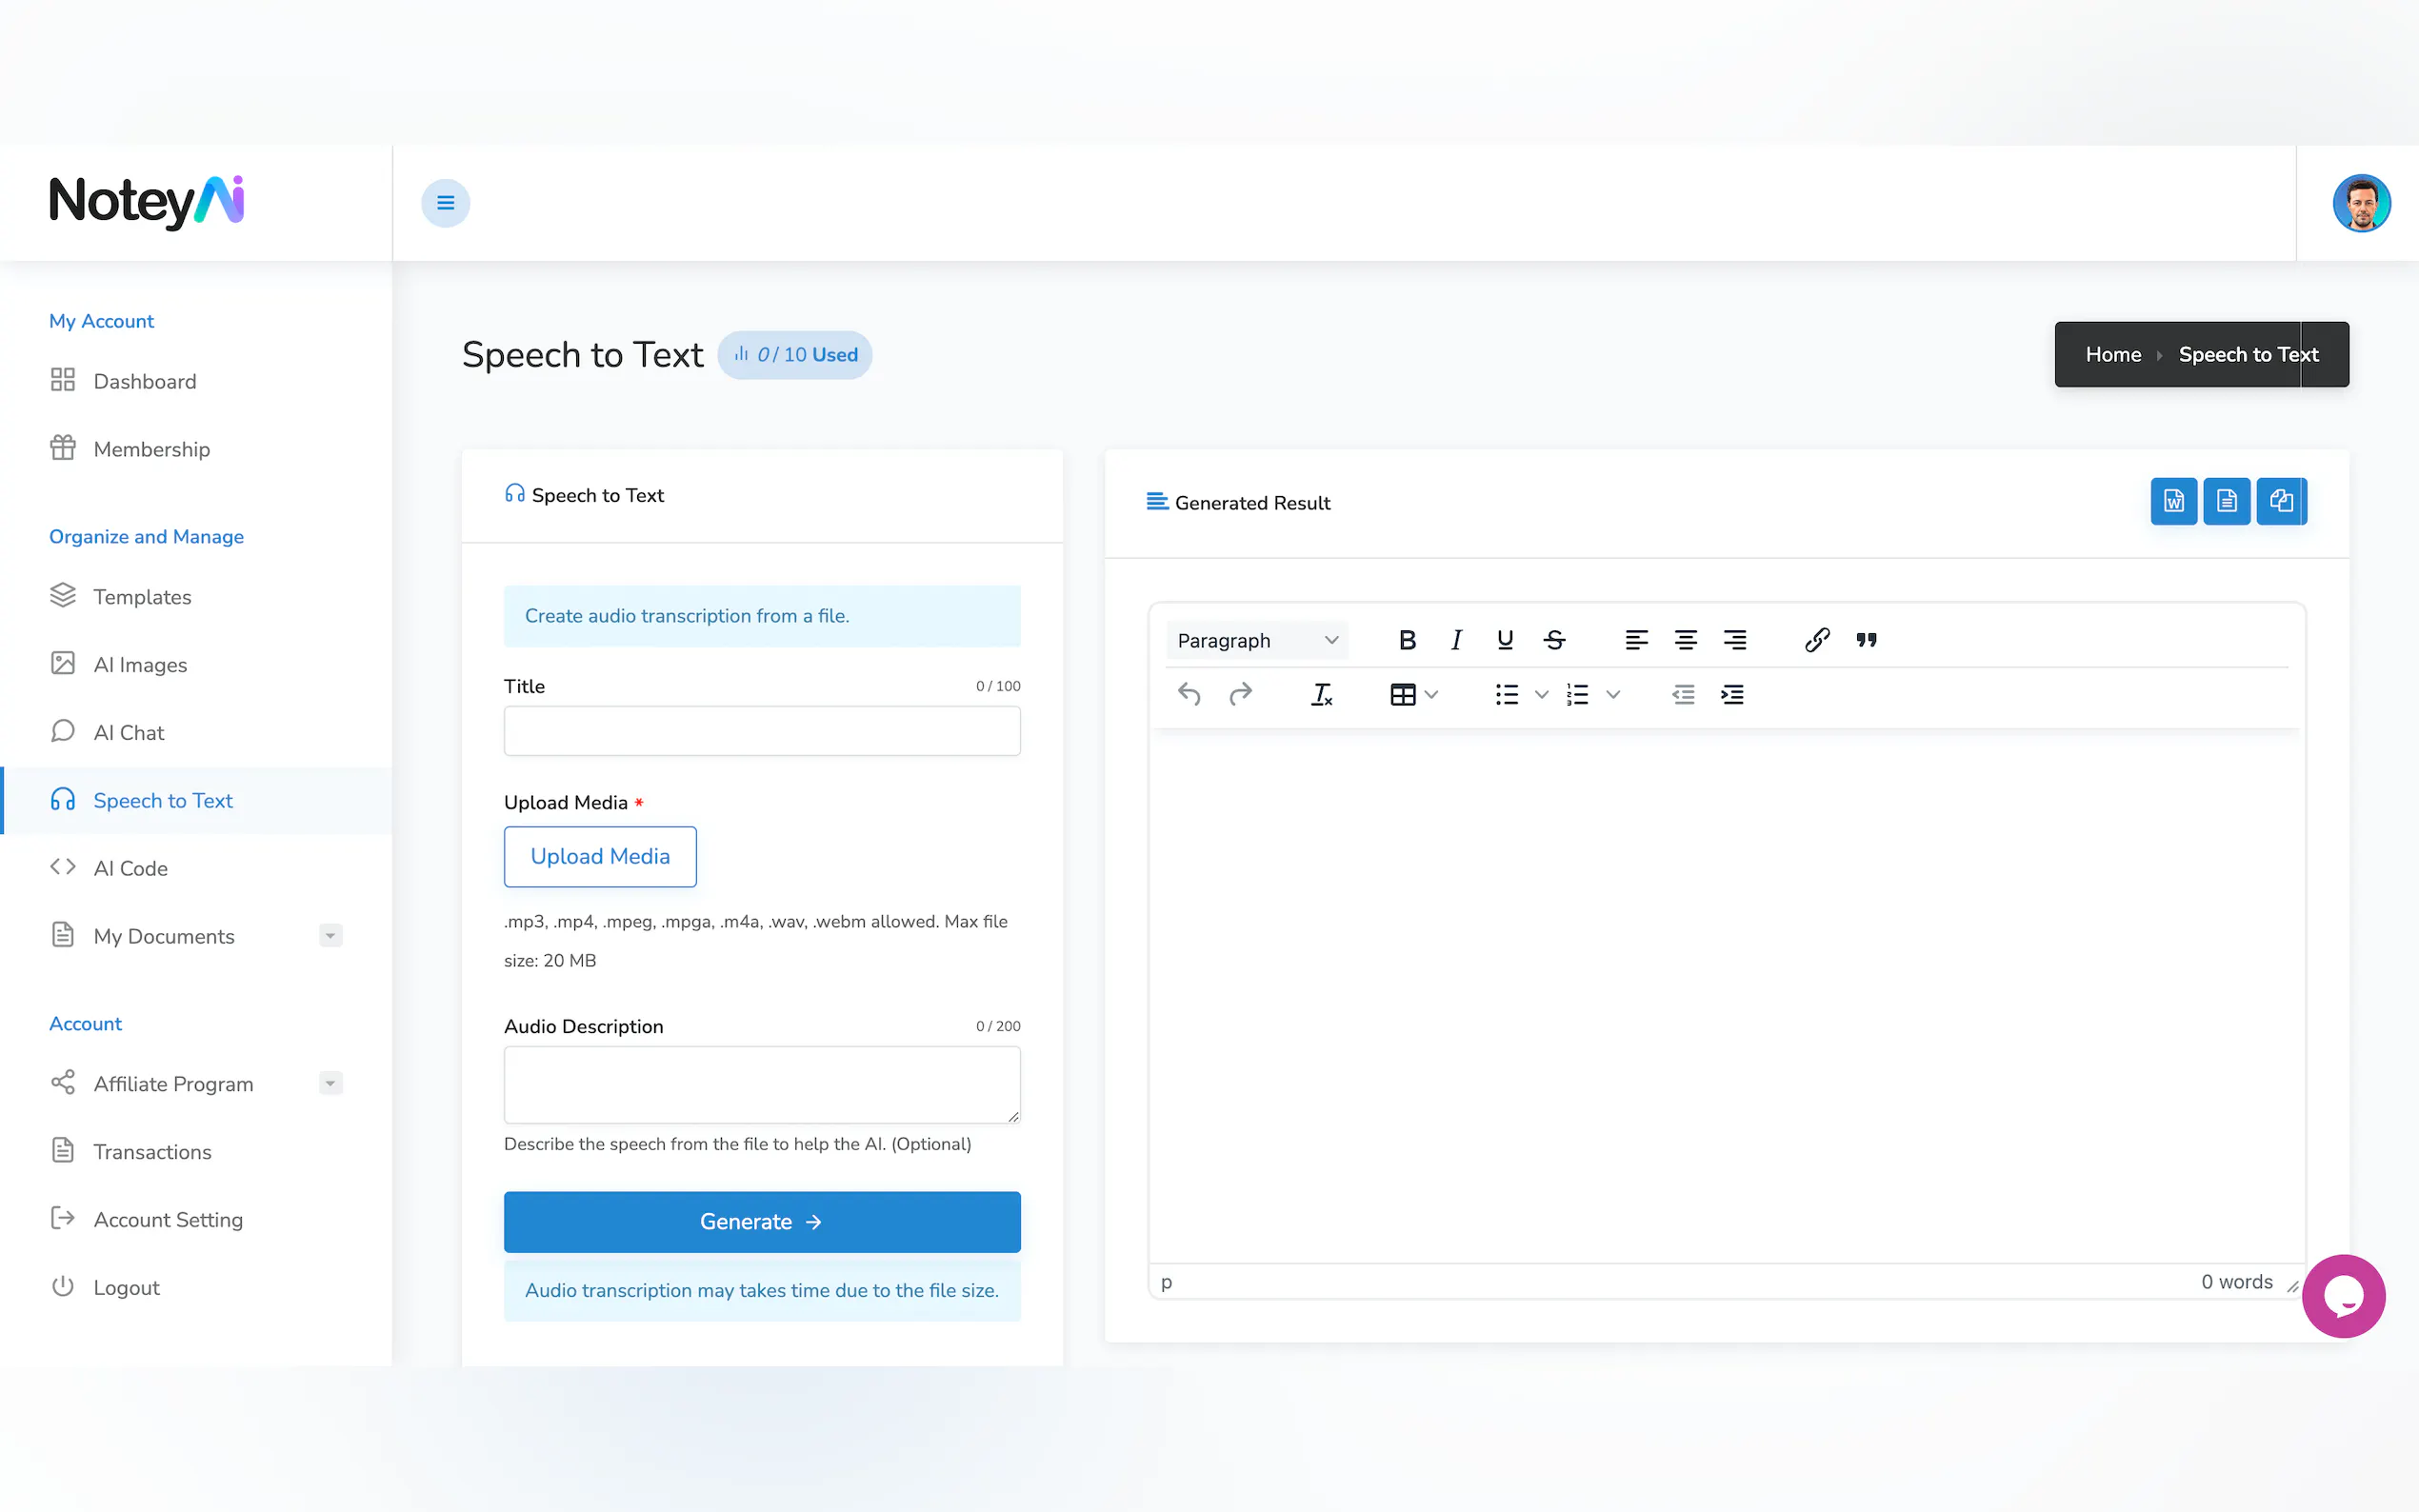Viewport: 2419px width, 1512px height.
Task: Click the hamburger sidebar toggle button
Action: (445, 203)
